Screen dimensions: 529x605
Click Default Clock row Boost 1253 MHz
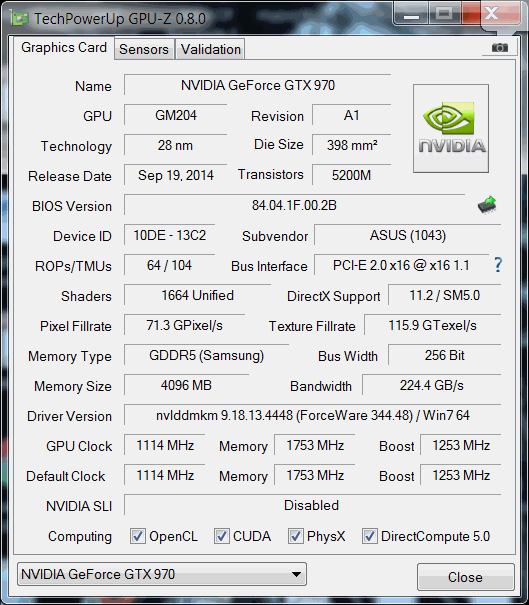pos(461,475)
